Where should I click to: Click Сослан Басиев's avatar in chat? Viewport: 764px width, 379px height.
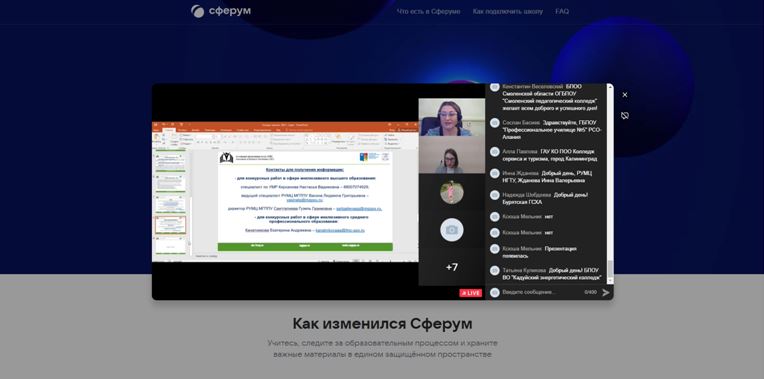[x=495, y=123]
